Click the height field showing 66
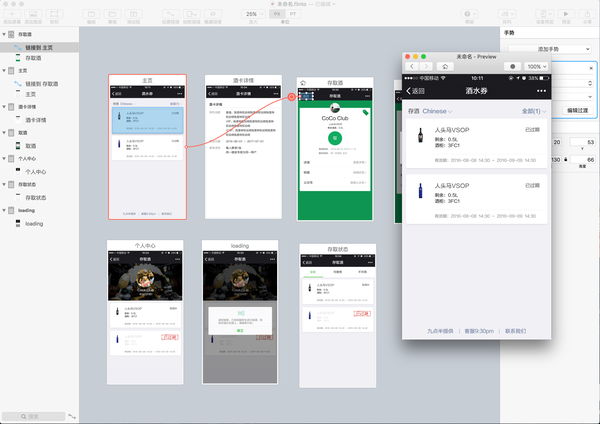This screenshot has height=424, width=600. click(583, 160)
